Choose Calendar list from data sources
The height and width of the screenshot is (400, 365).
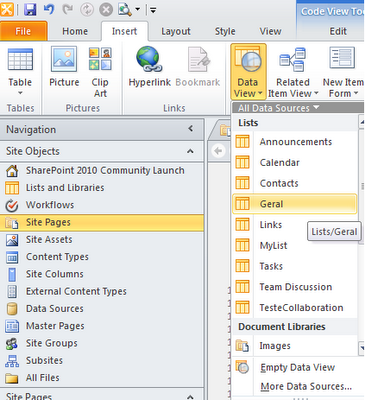pyautogui.click(x=295, y=163)
